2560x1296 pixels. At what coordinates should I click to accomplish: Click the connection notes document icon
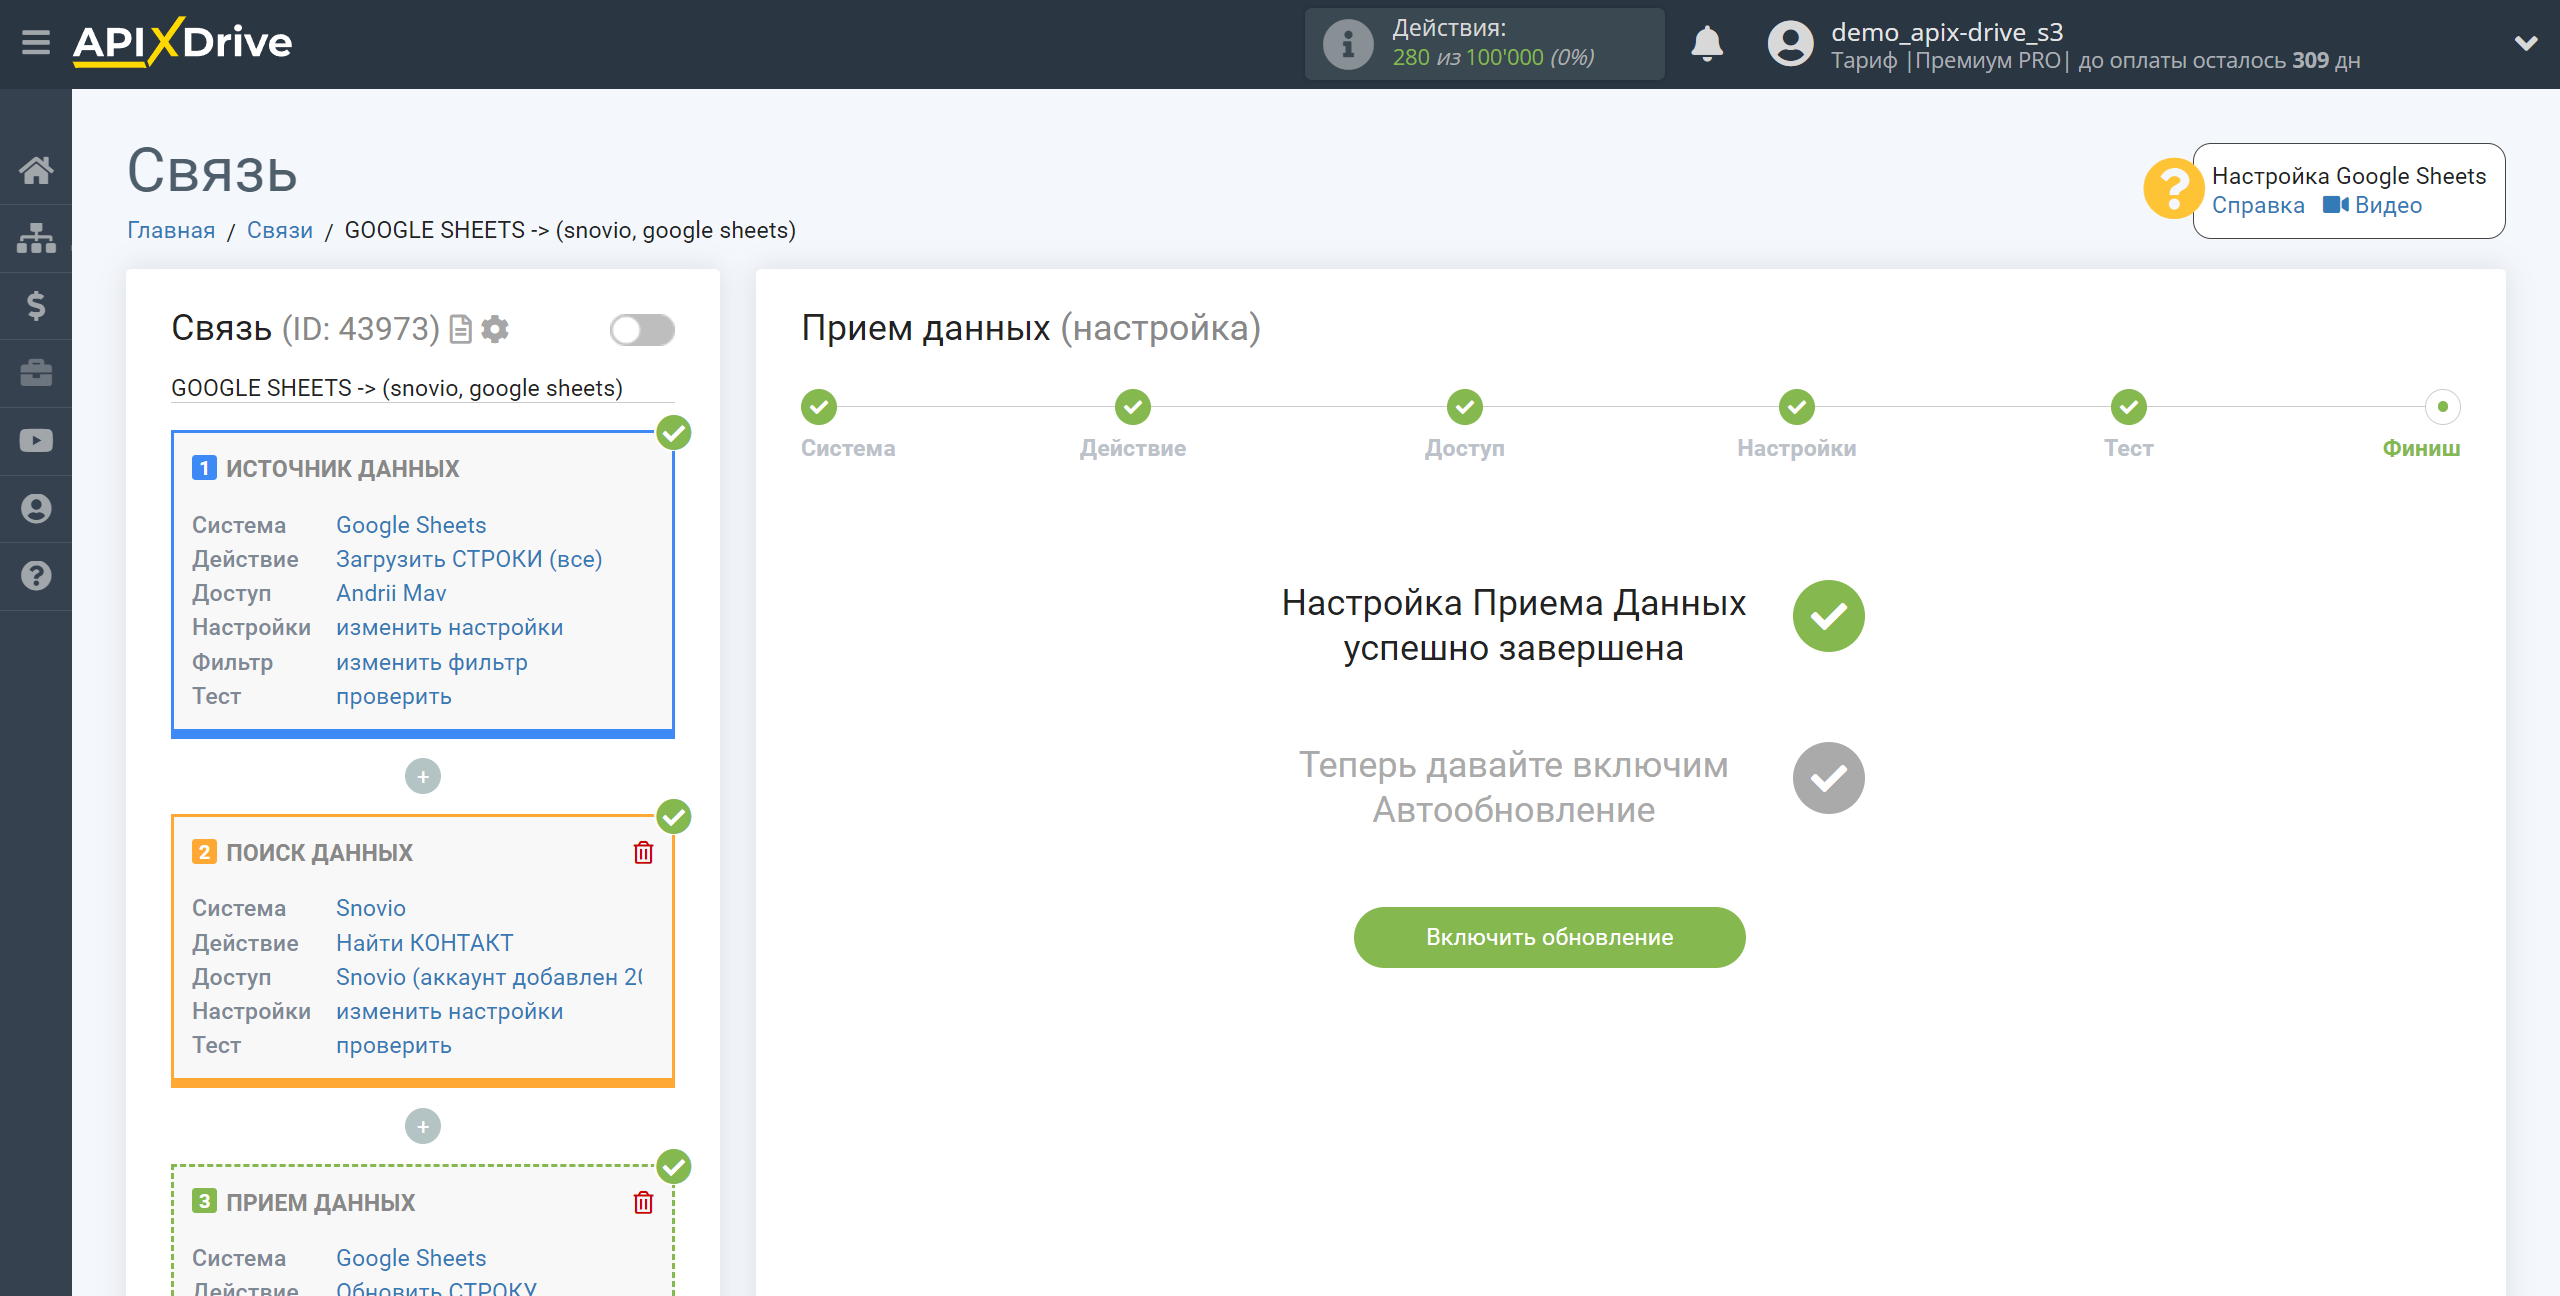pos(461,329)
